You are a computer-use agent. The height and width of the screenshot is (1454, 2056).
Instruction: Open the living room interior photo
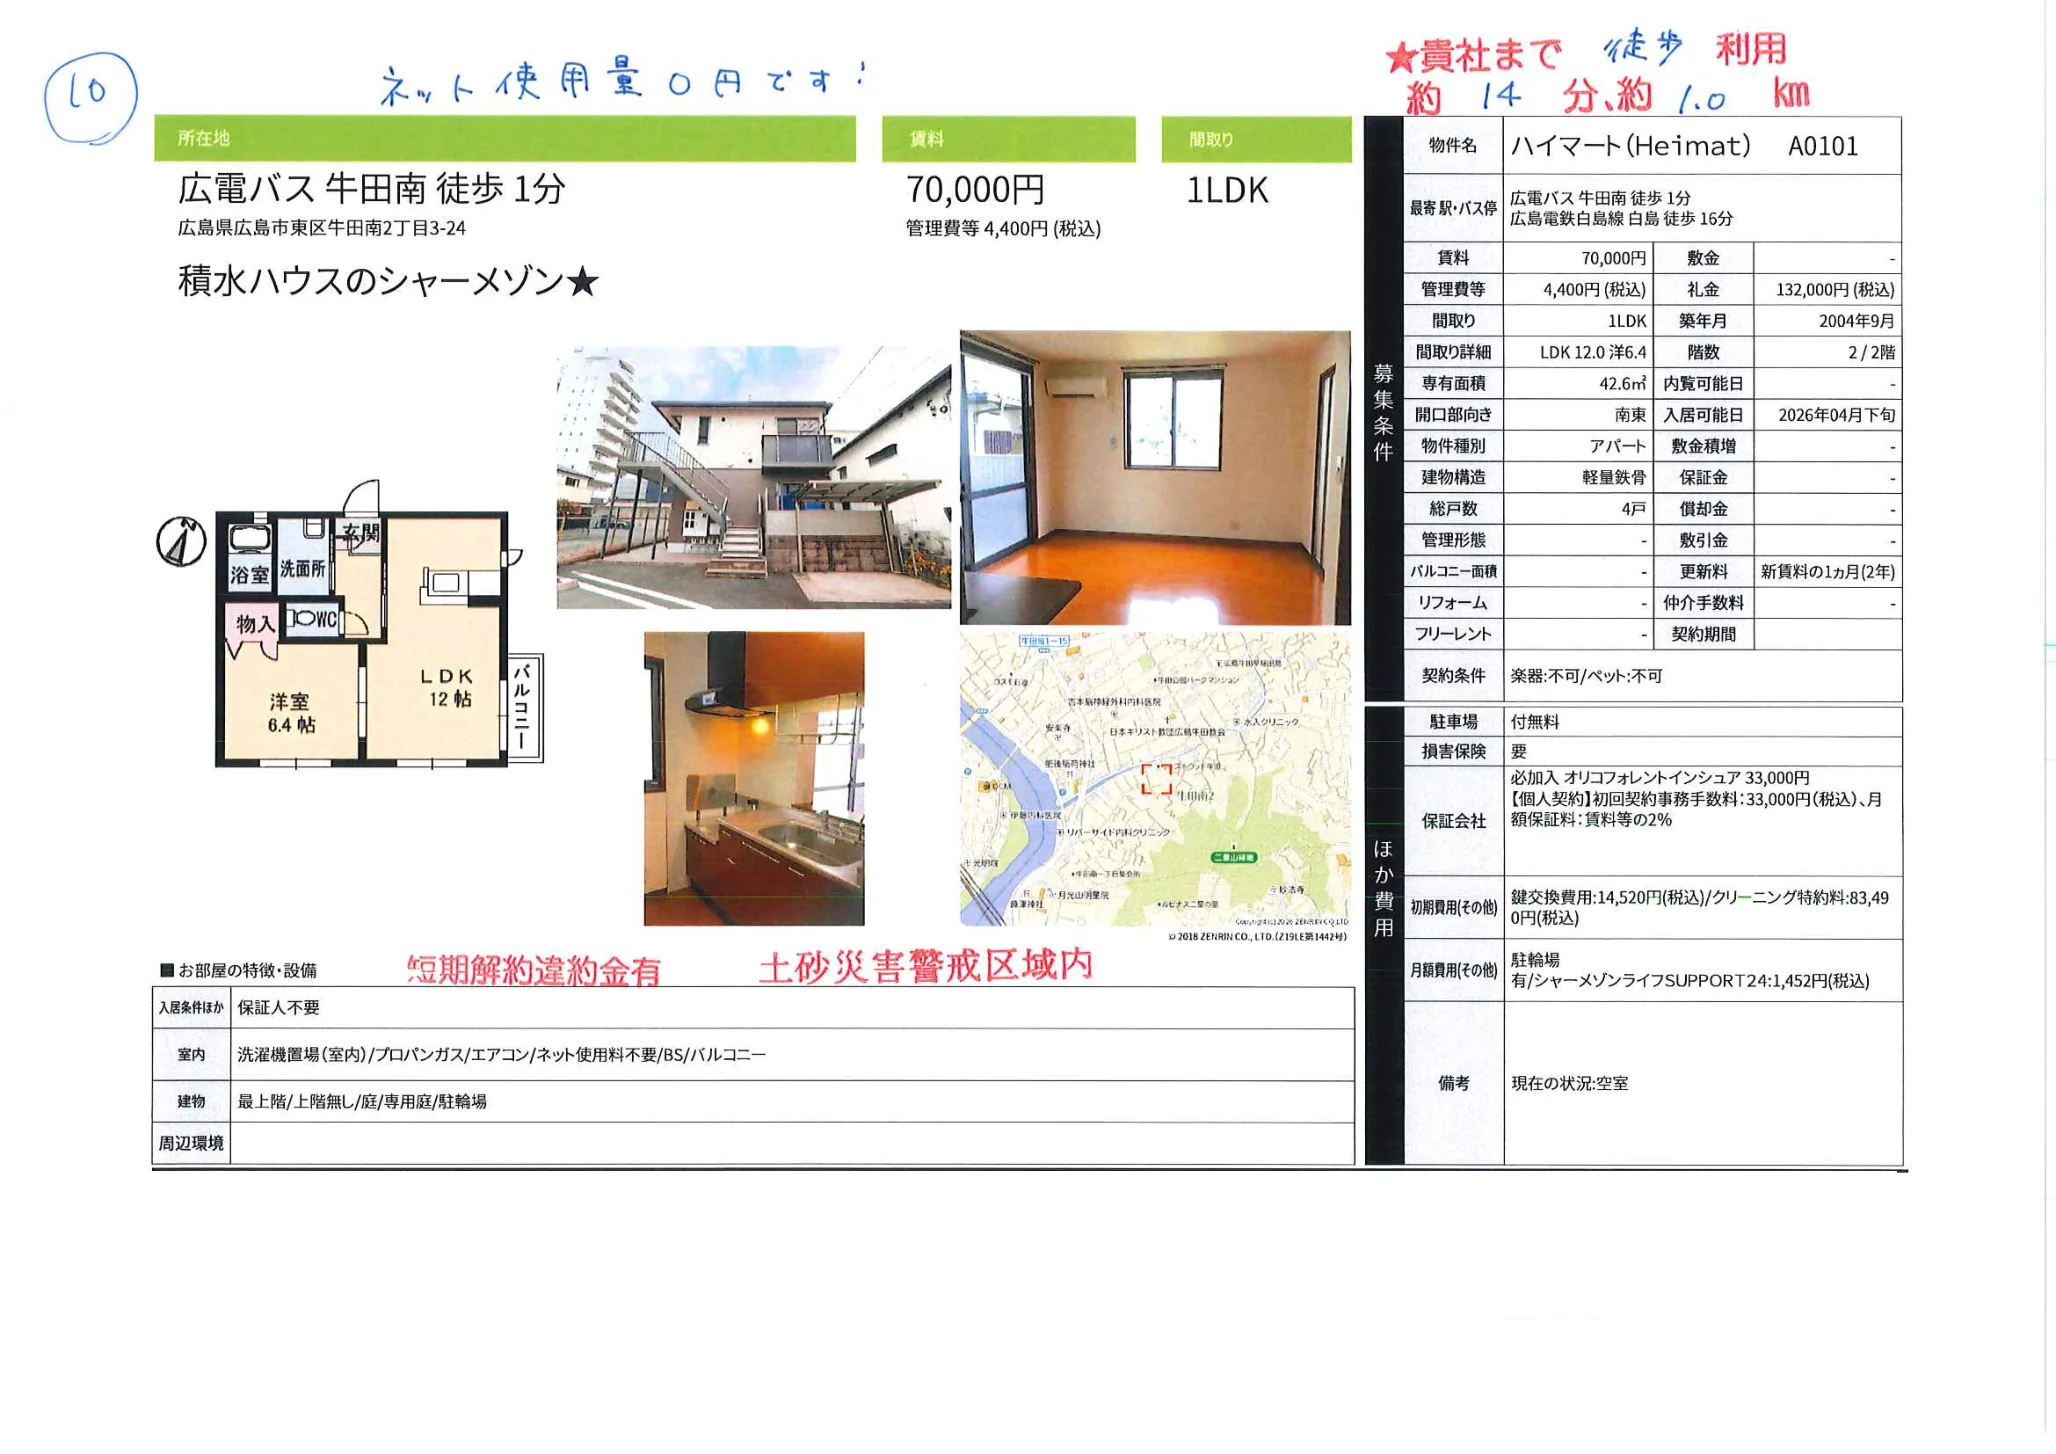[1155, 477]
